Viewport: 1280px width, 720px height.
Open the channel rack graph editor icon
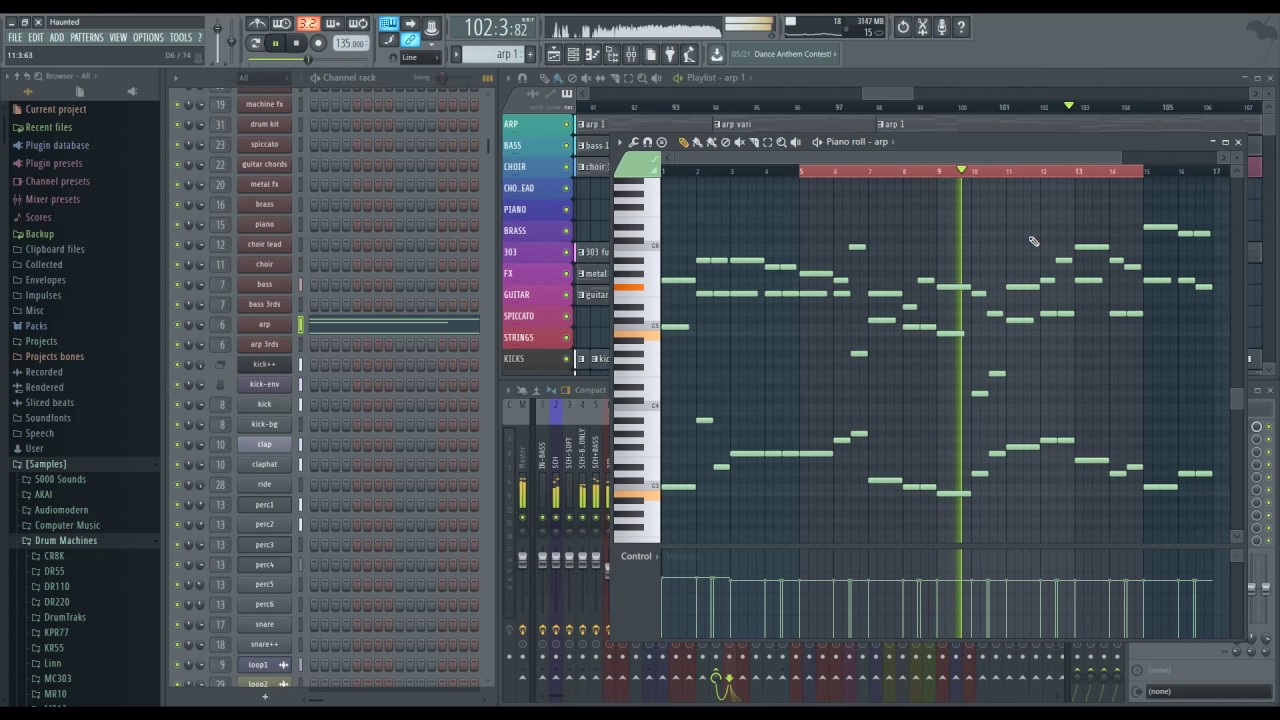[487, 78]
